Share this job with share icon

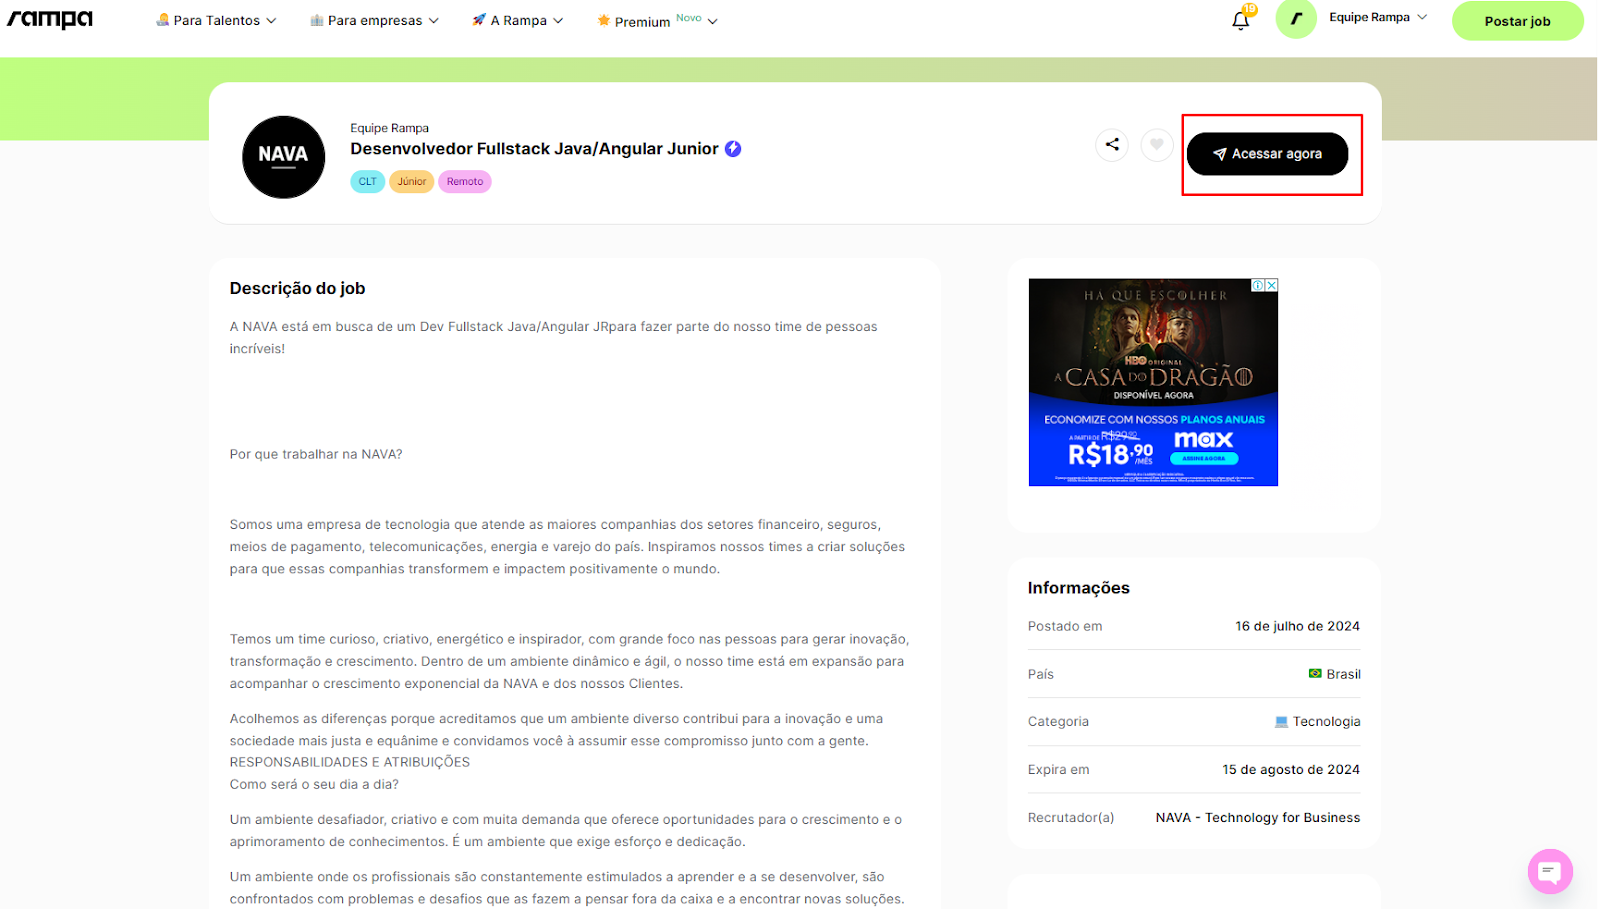pos(1112,145)
